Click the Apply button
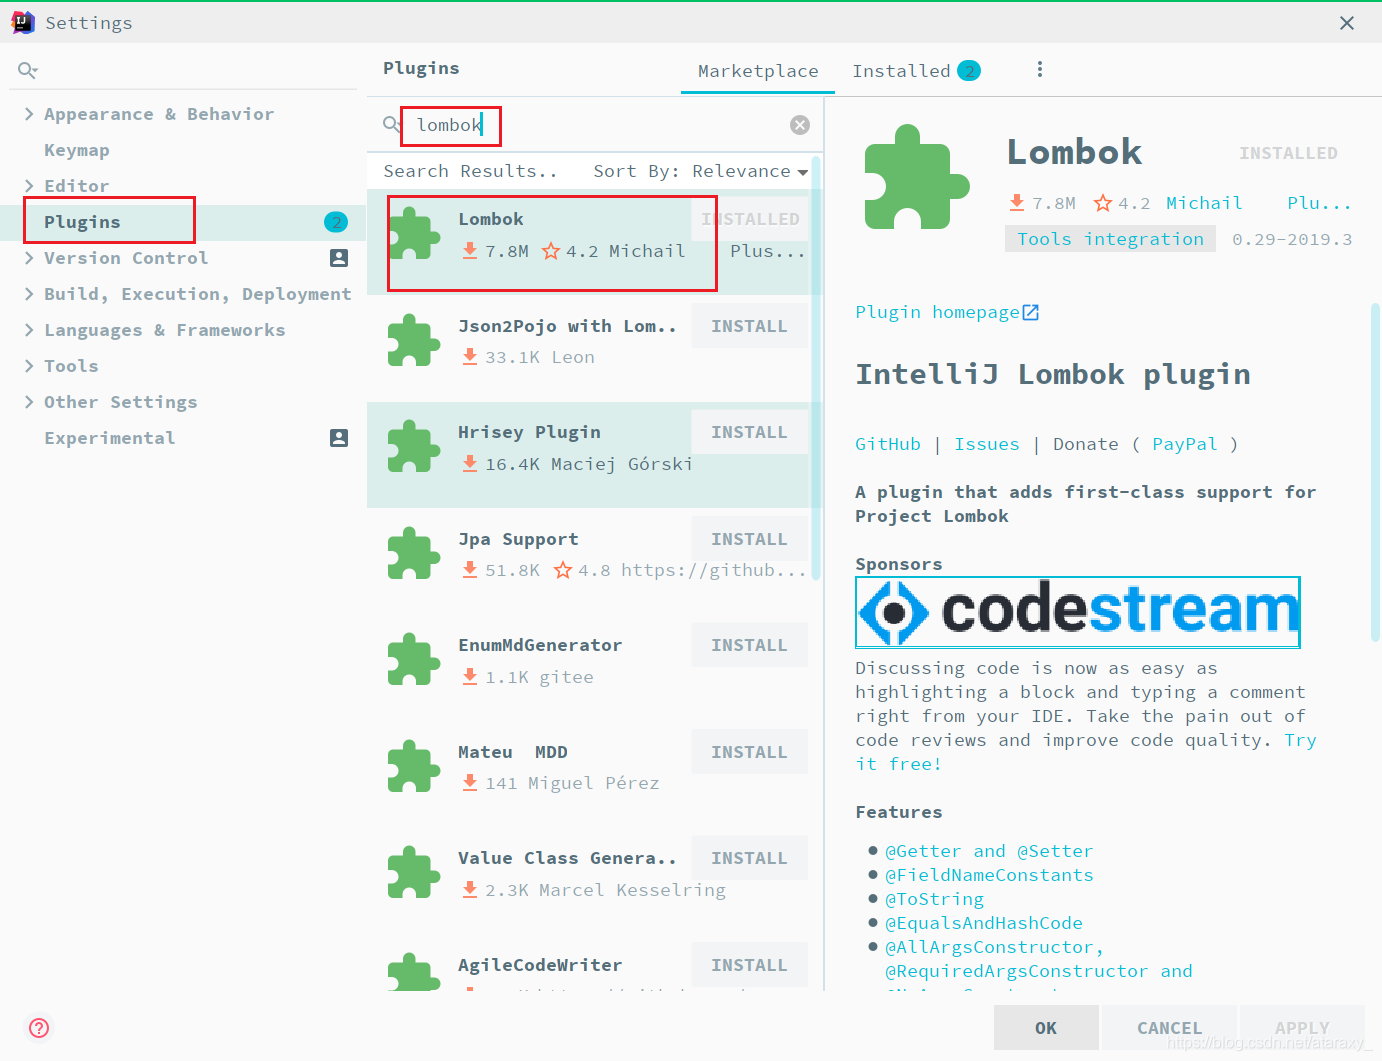This screenshot has height=1061, width=1382. [1302, 1028]
